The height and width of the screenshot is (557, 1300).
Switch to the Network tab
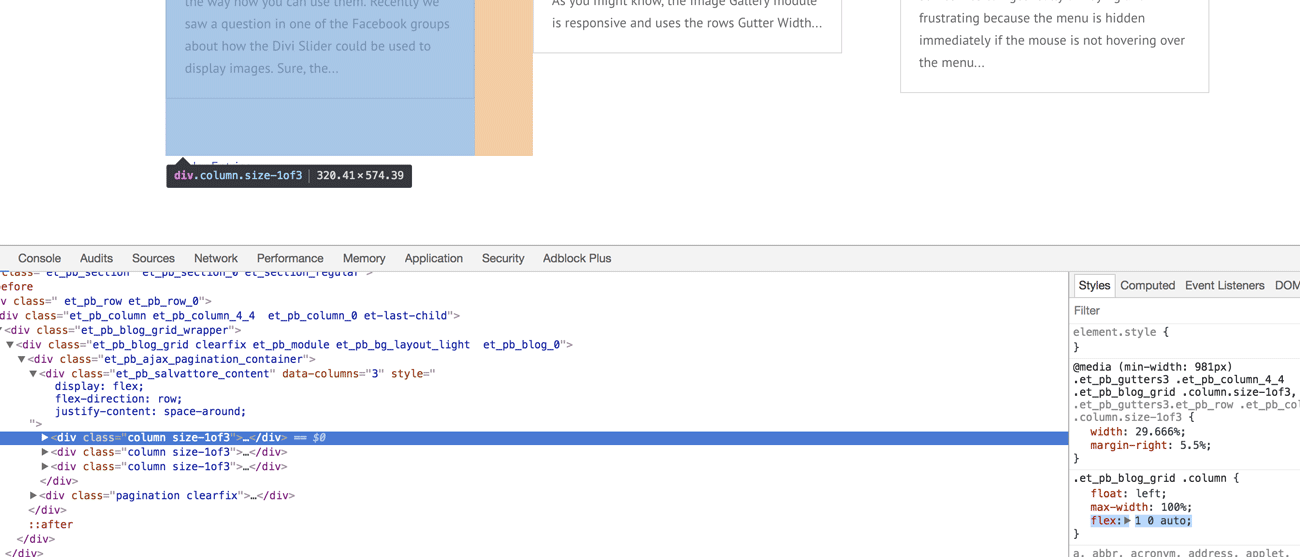[x=215, y=258]
